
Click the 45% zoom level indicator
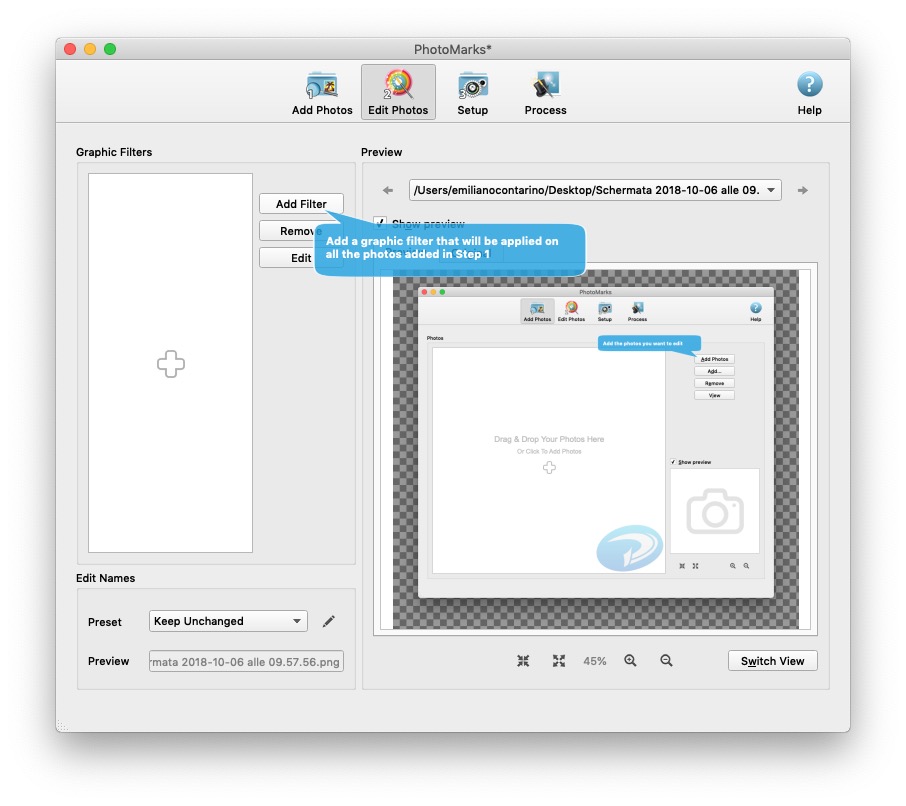click(594, 660)
